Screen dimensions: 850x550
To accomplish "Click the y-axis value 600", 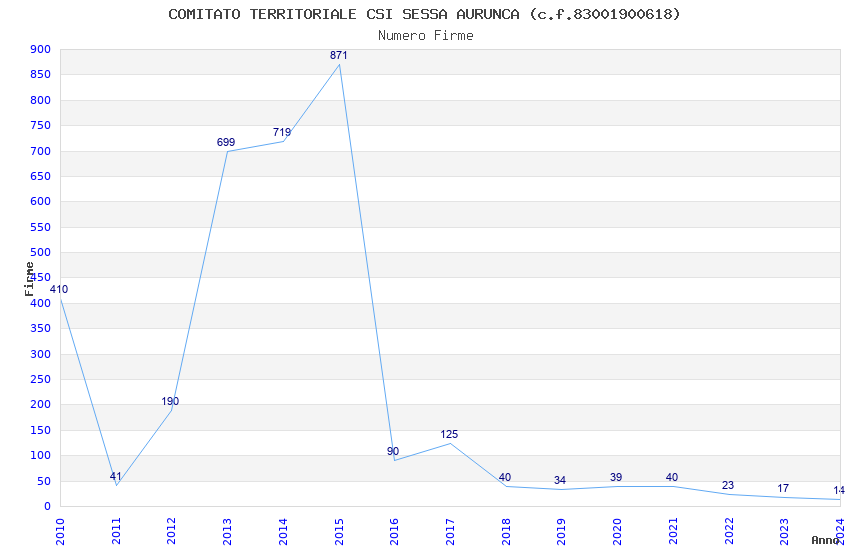I will tap(41, 202).
